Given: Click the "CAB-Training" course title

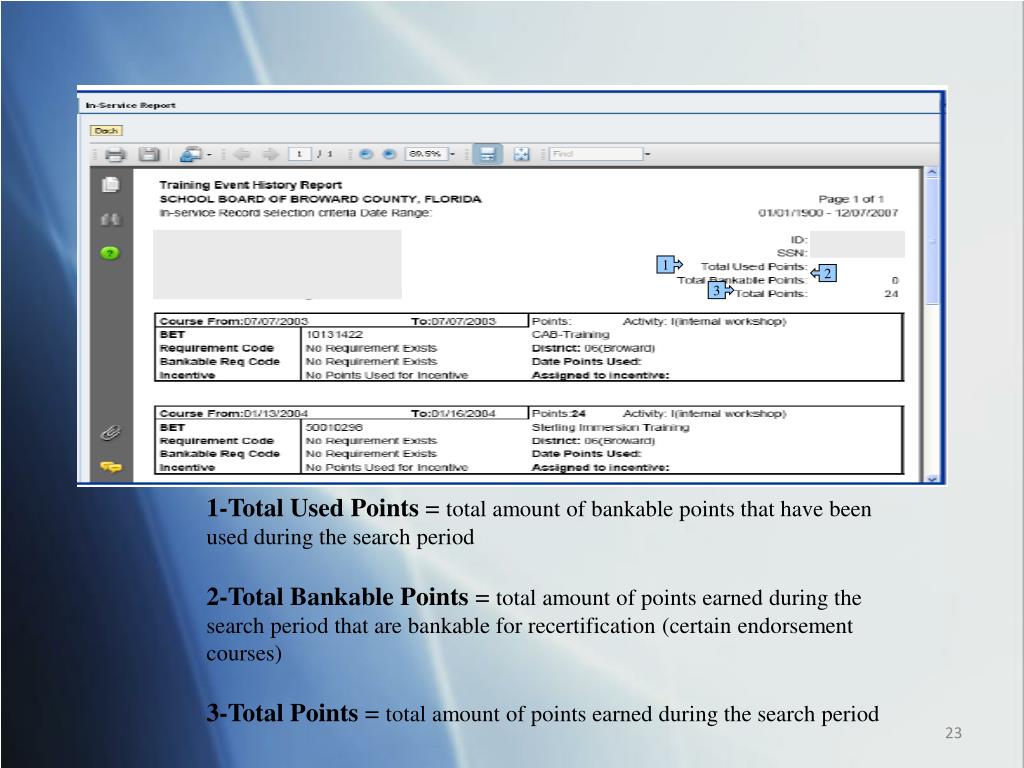Looking at the screenshot, I should point(571,334).
